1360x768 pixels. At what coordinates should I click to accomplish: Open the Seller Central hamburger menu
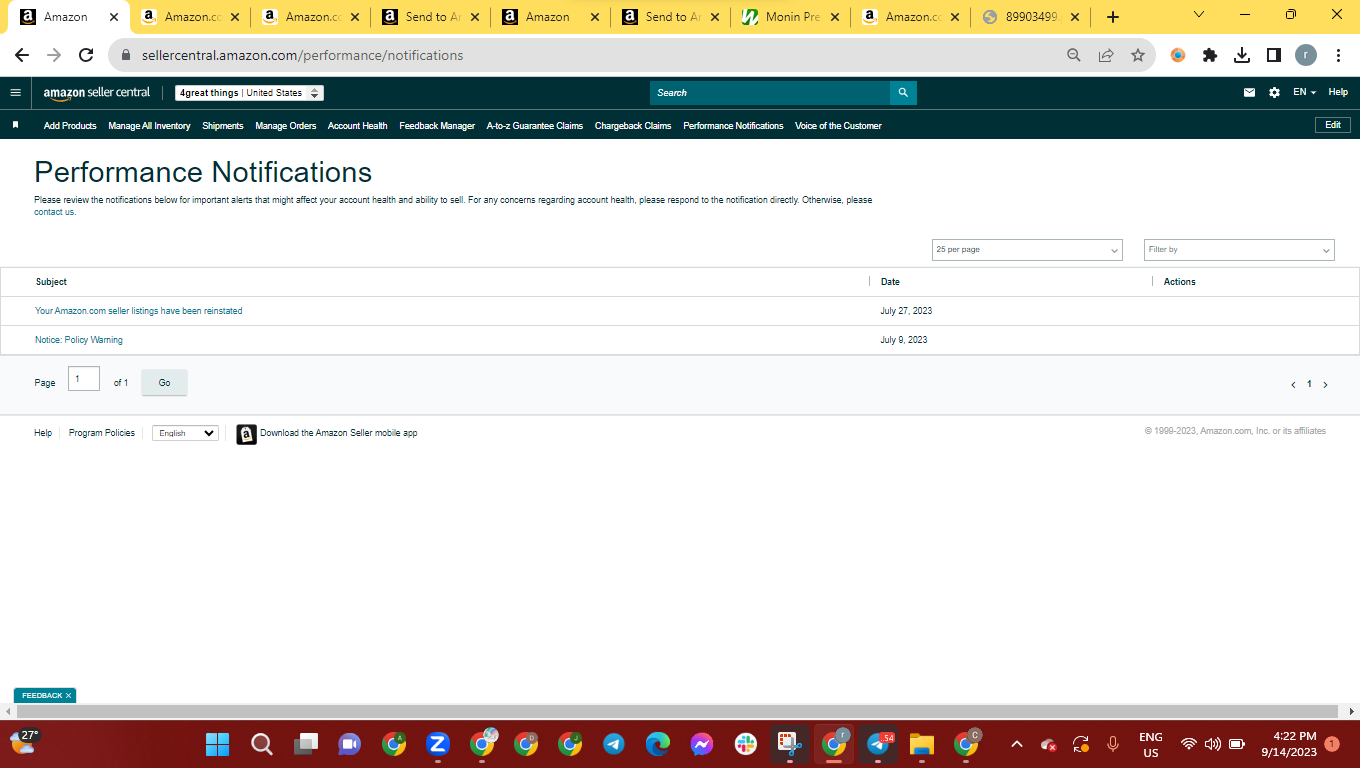click(x=15, y=93)
